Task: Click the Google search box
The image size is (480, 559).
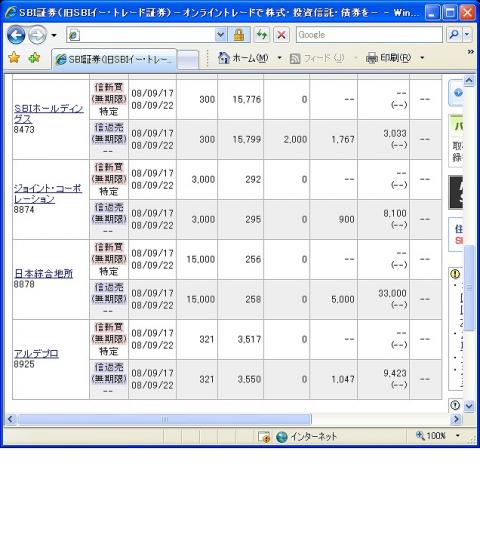Action: click(x=369, y=35)
